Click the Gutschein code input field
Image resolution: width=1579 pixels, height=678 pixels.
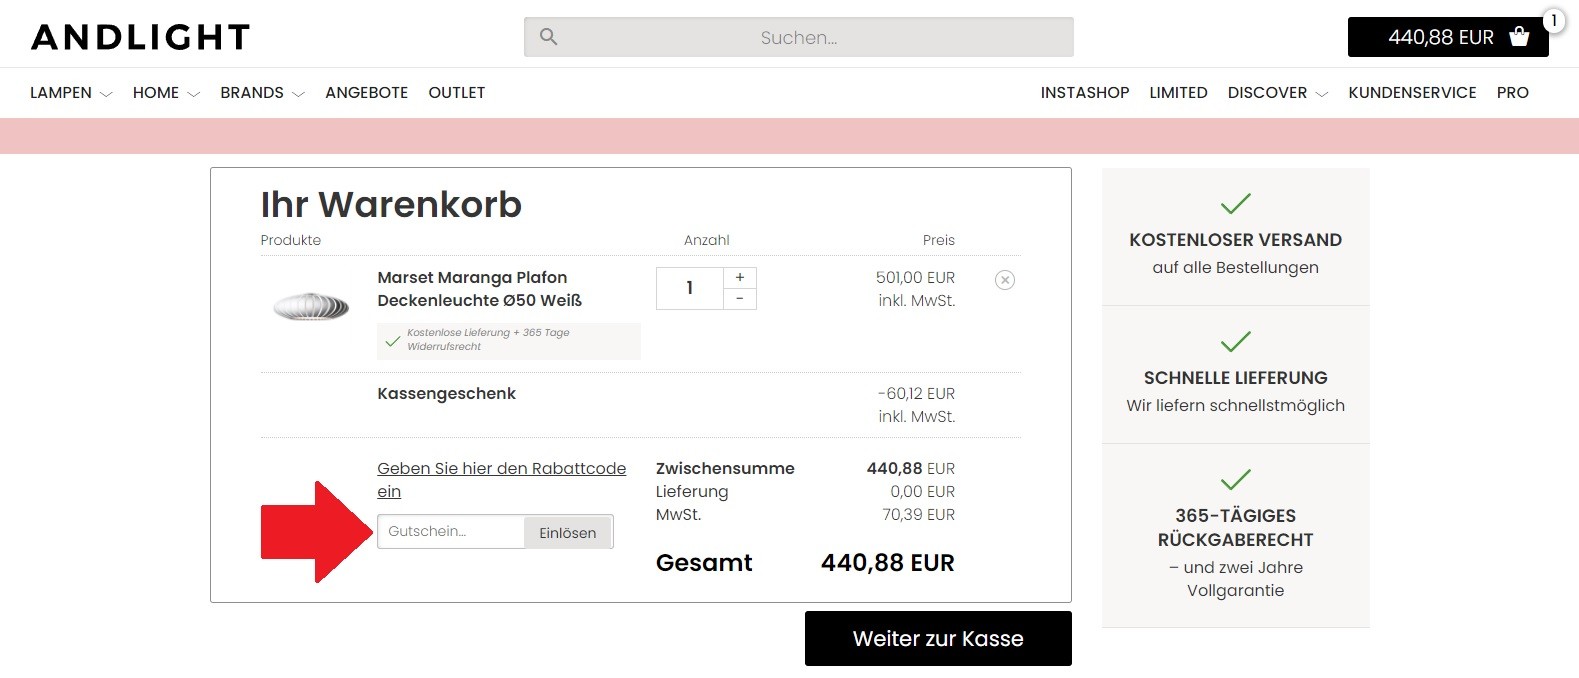[x=451, y=532]
